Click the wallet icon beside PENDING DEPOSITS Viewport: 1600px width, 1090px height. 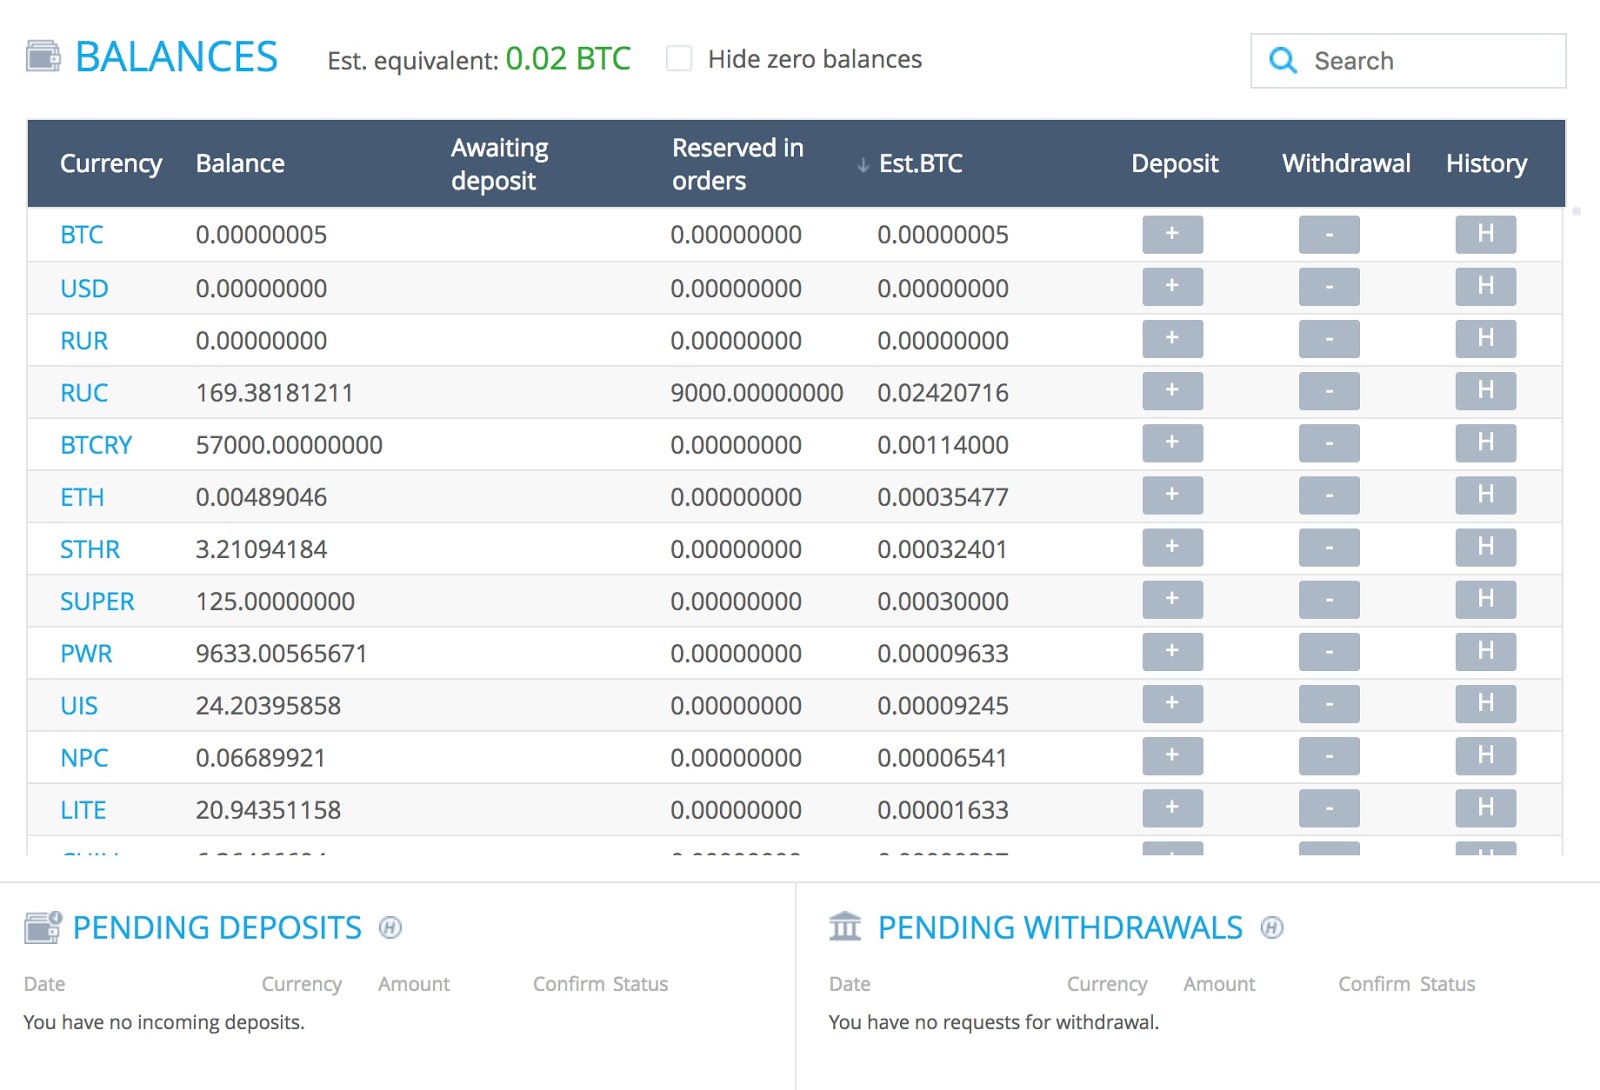click(42, 926)
